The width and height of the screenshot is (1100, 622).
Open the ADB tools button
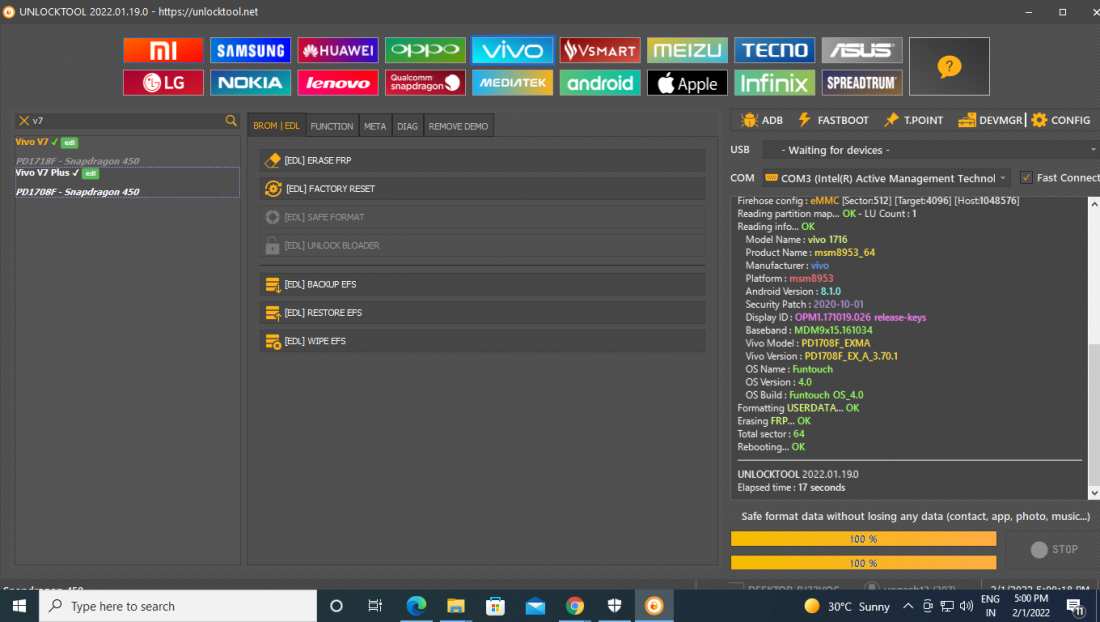click(761, 120)
